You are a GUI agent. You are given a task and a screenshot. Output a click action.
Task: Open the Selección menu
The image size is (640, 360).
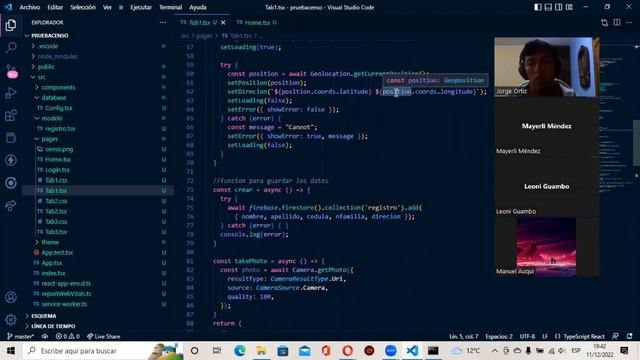point(83,7)
